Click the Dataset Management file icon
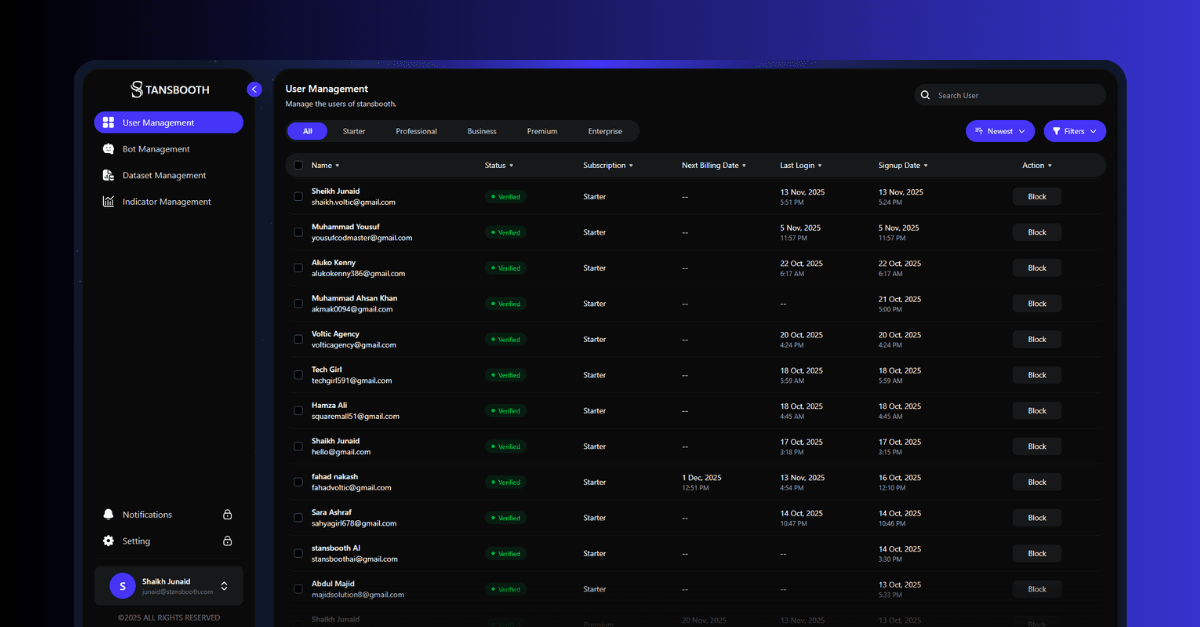The height and width of the screenshot is (627, 1200). pyautogui.click(x=108, y=175)
